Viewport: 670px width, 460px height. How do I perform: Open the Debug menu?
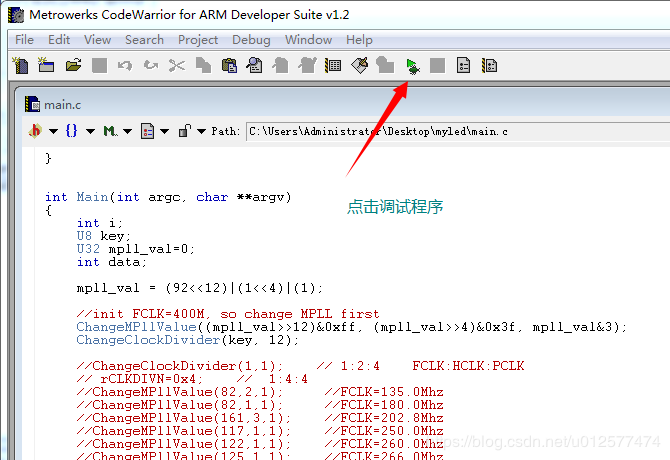[x=251, y=40]
